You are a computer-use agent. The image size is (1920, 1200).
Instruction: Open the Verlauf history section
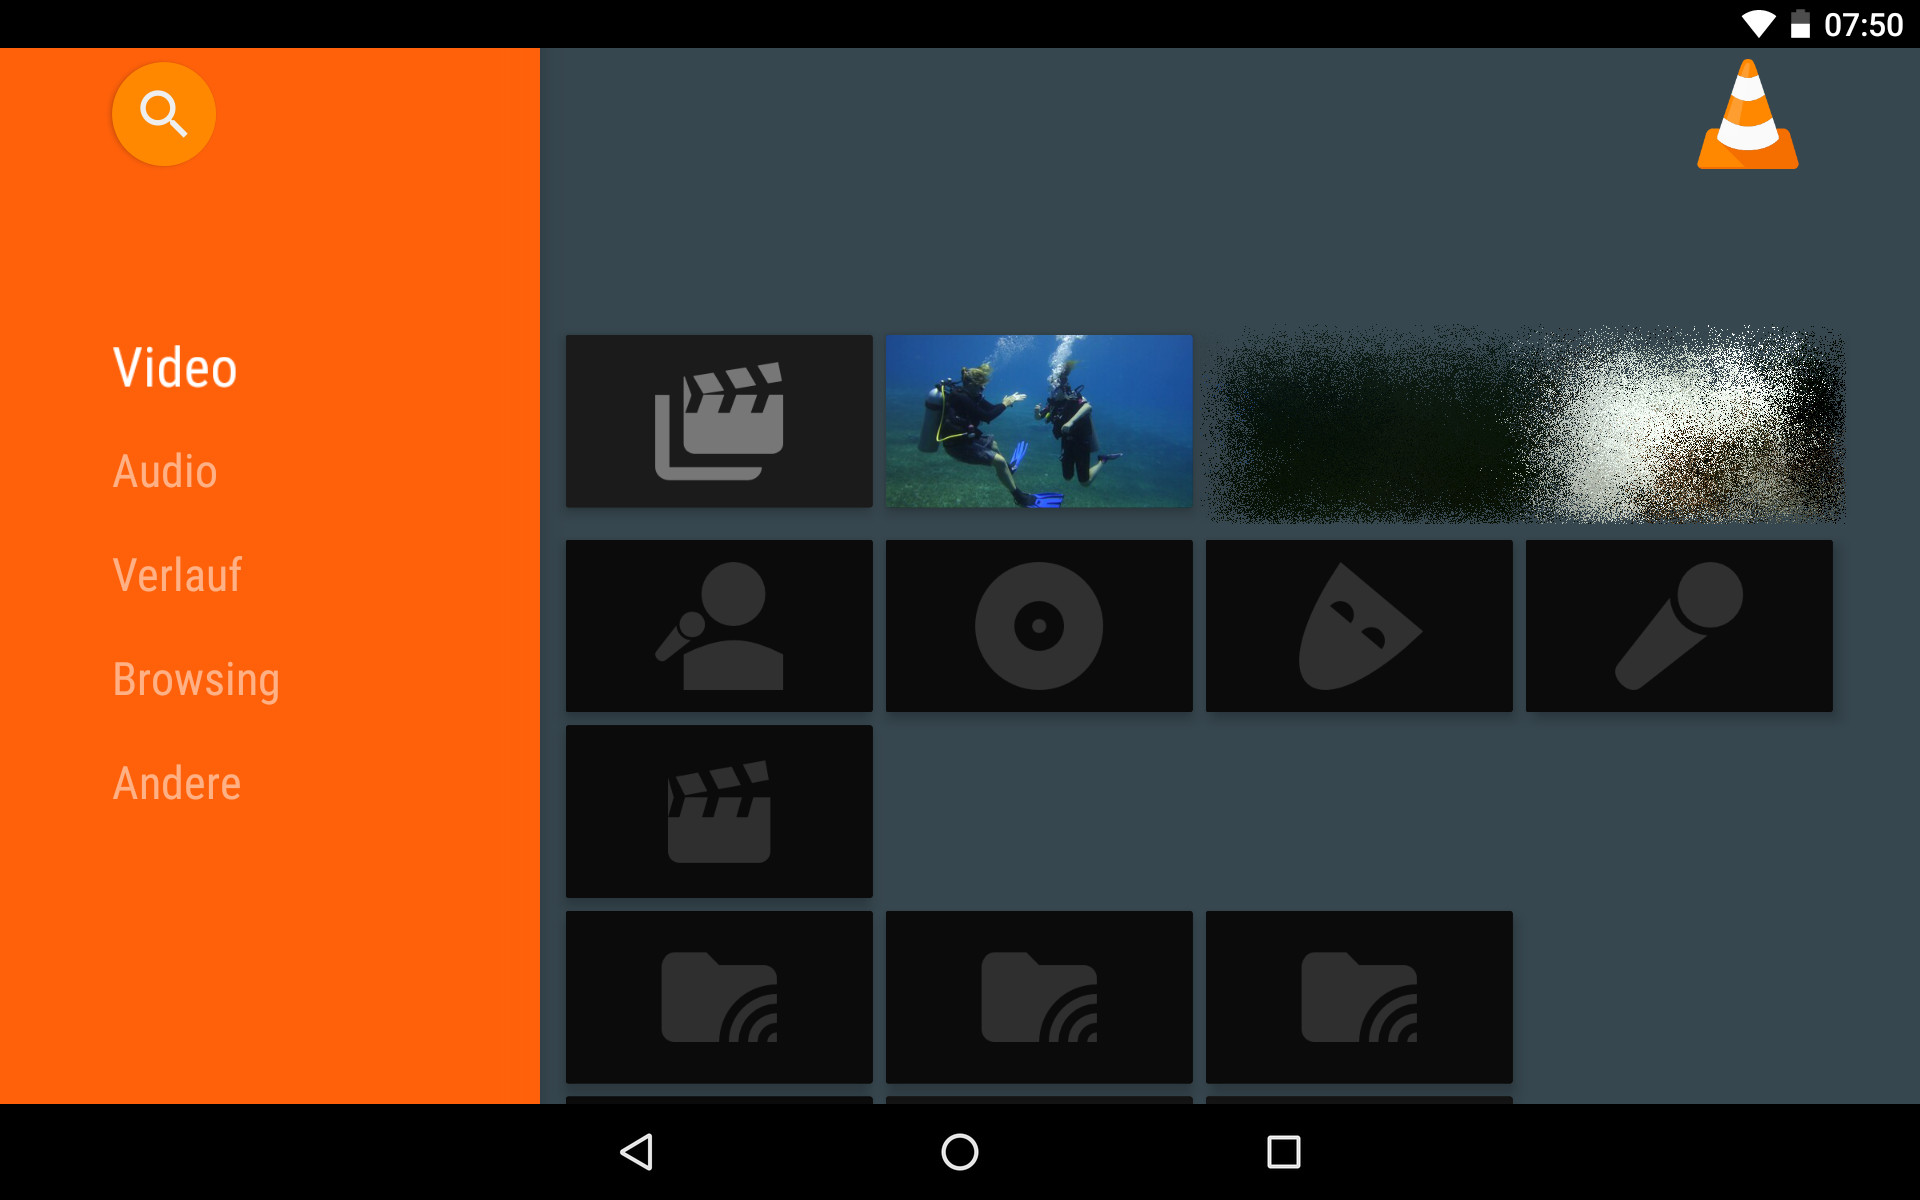click(x=177, y=575)
